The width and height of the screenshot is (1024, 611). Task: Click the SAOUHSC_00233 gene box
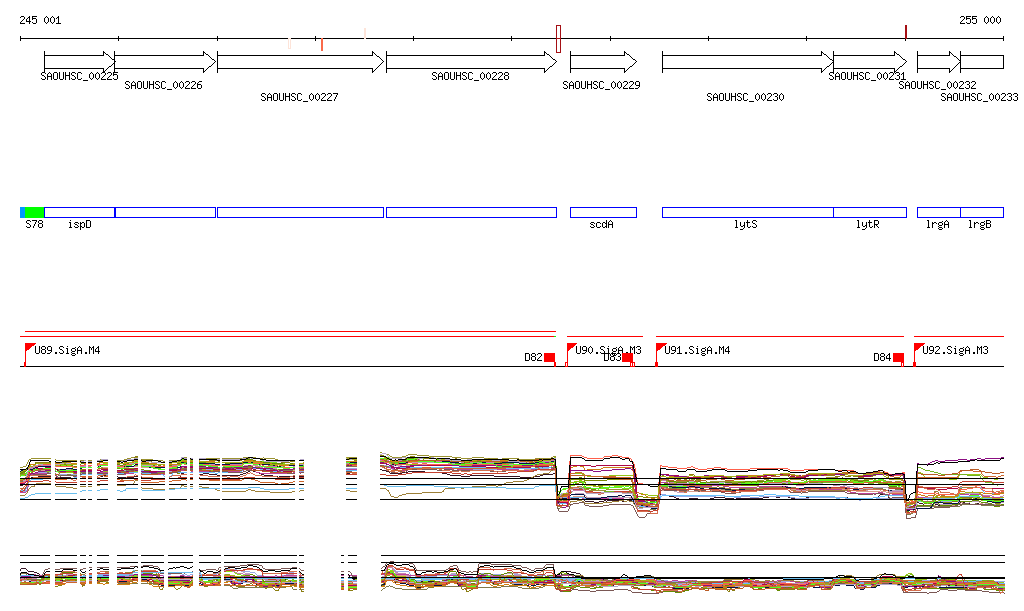tap(982, 62)
